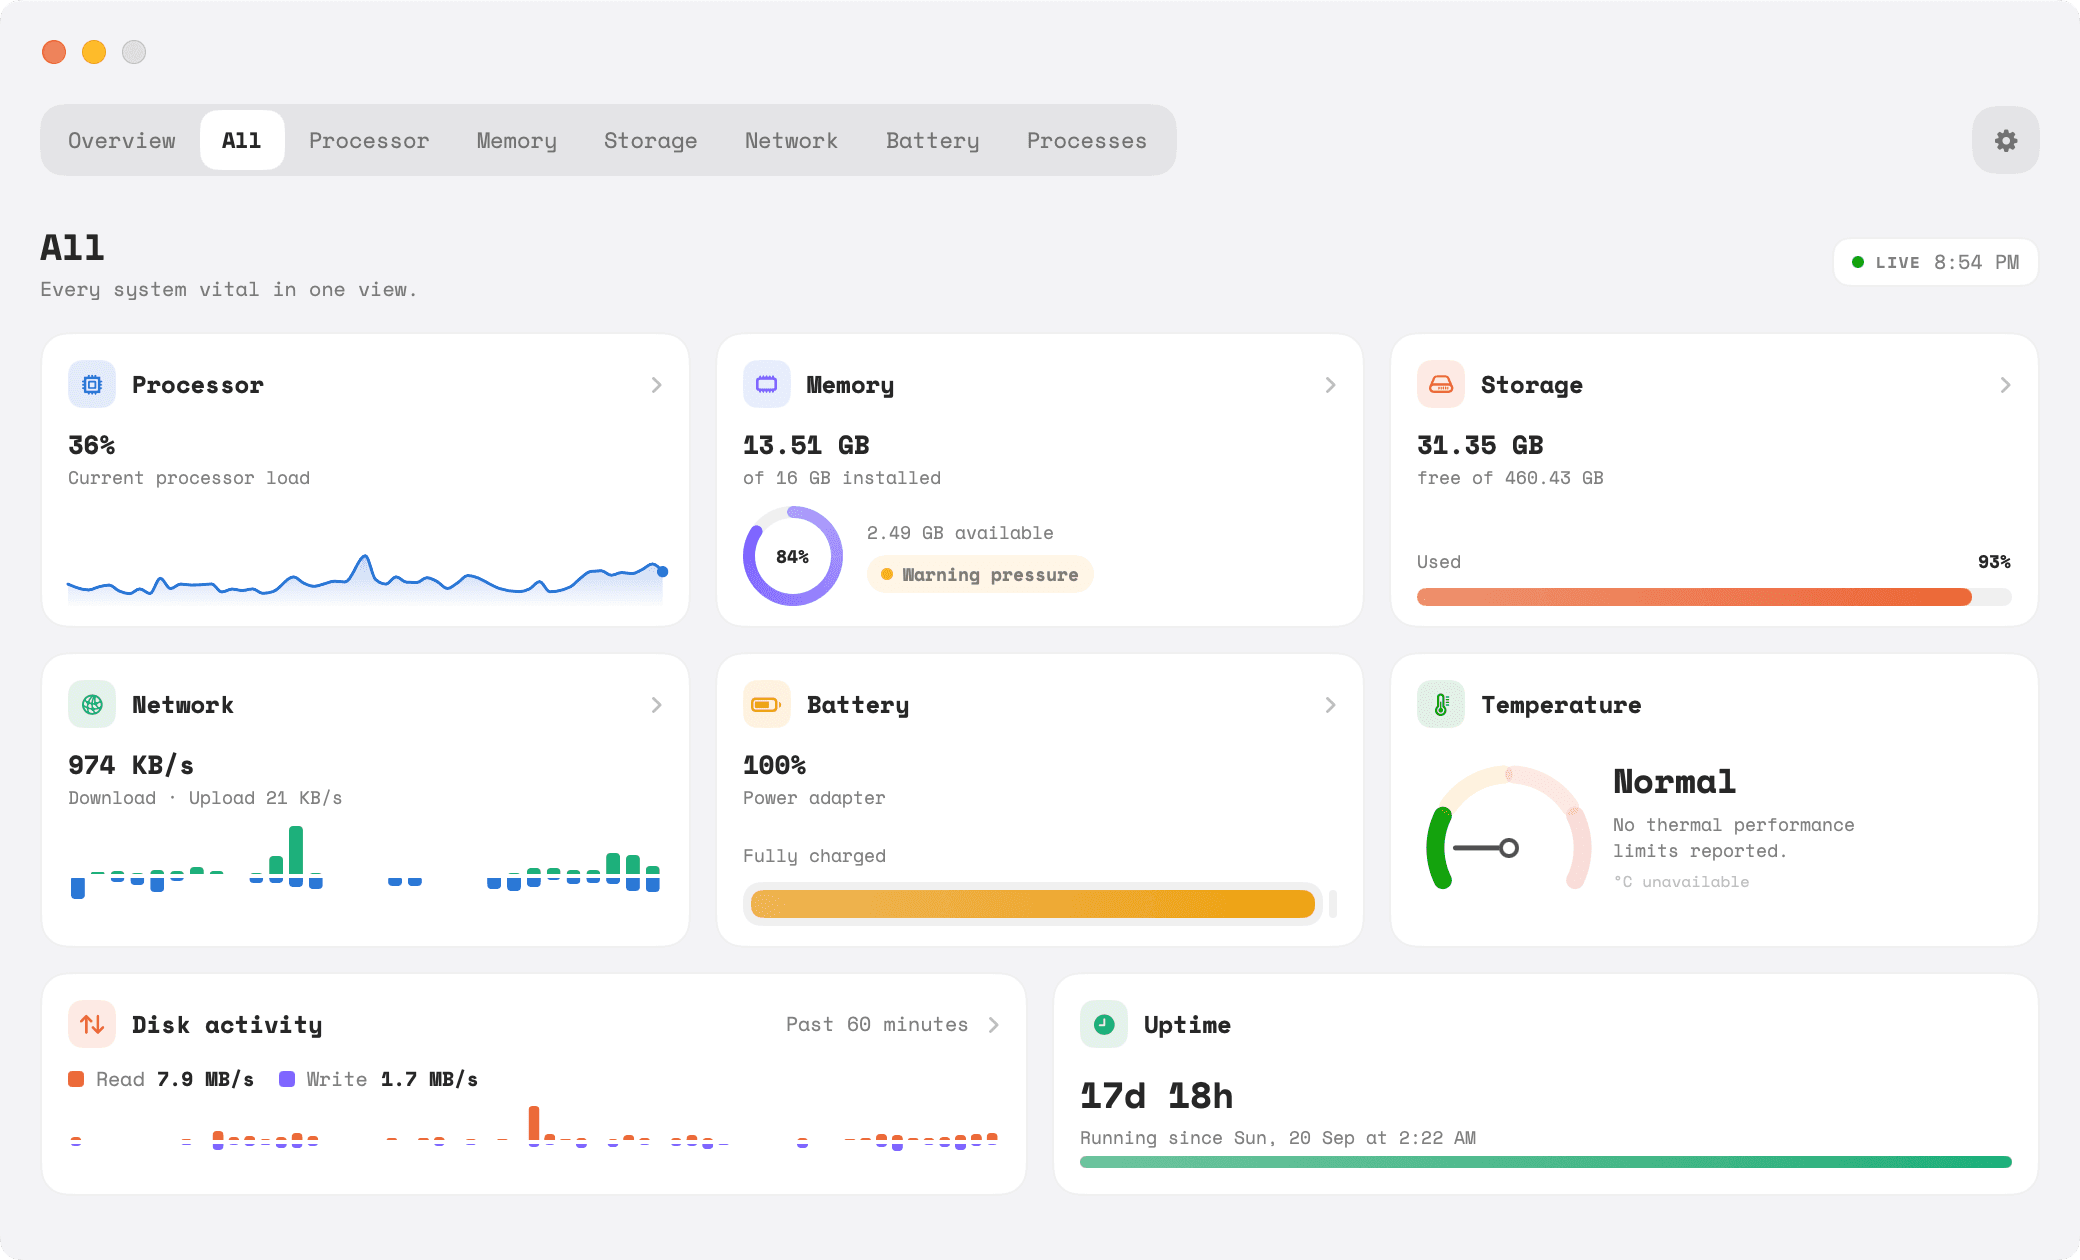Click the orange Read legend swatch
The width and height of the screenshot is (2080, 1260).
[x=76, y=1079]
